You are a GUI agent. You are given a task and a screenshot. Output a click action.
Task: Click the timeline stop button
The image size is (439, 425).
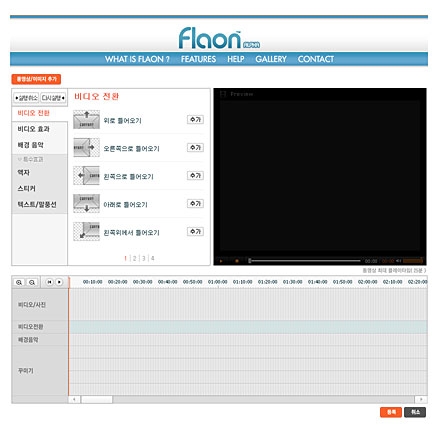tap(59, 282)
